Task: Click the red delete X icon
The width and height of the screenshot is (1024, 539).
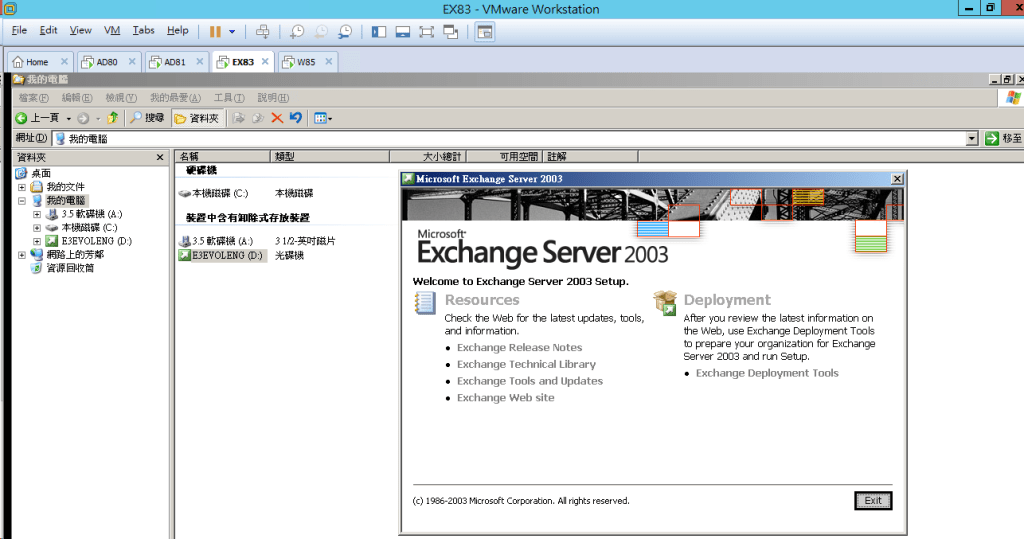Action: pyautogui.click(x=277, y=118)
